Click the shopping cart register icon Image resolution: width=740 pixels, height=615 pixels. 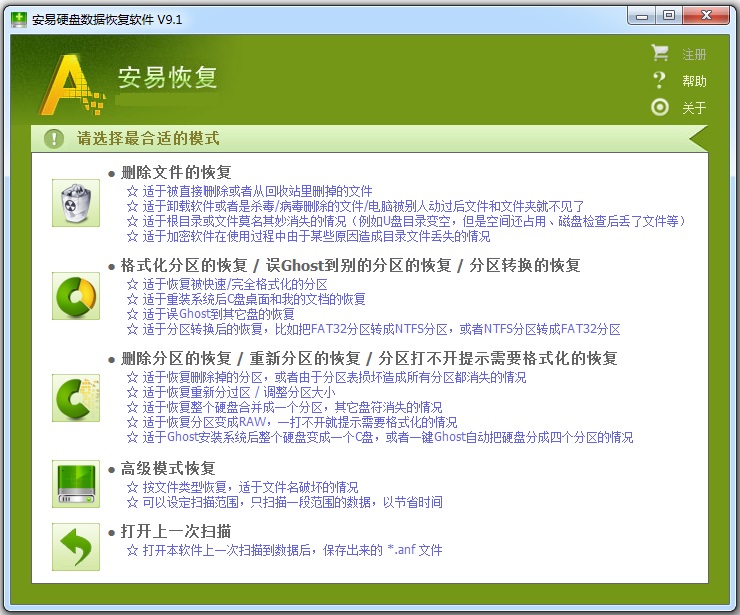click(659, 53)
